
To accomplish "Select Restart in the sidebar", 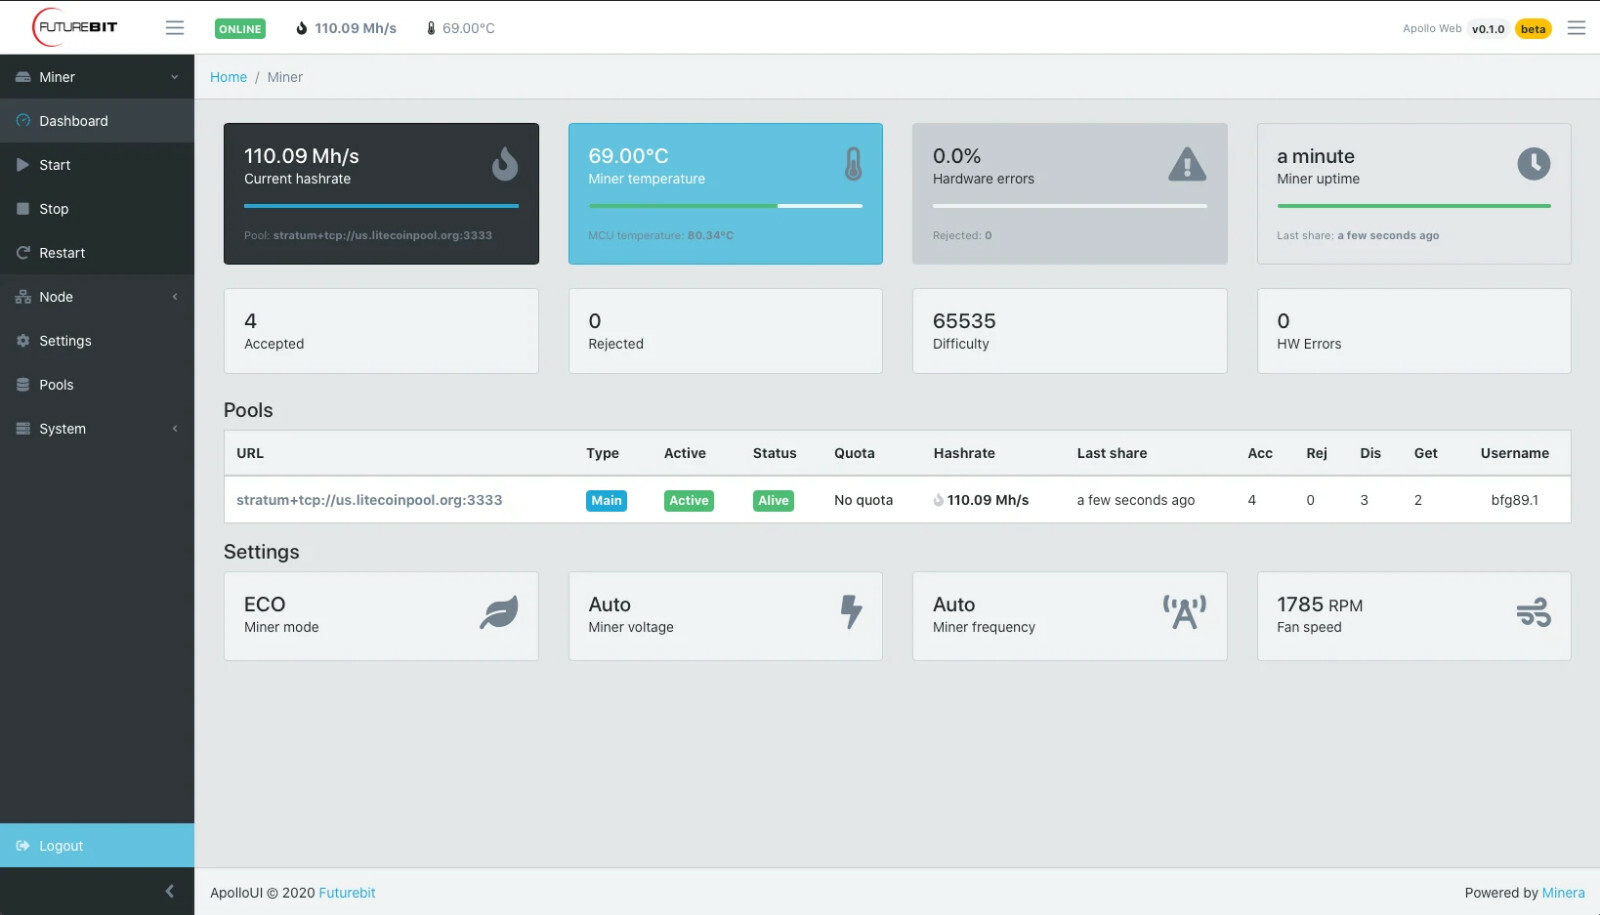I will pyautogui.click(x=97, y=253).
